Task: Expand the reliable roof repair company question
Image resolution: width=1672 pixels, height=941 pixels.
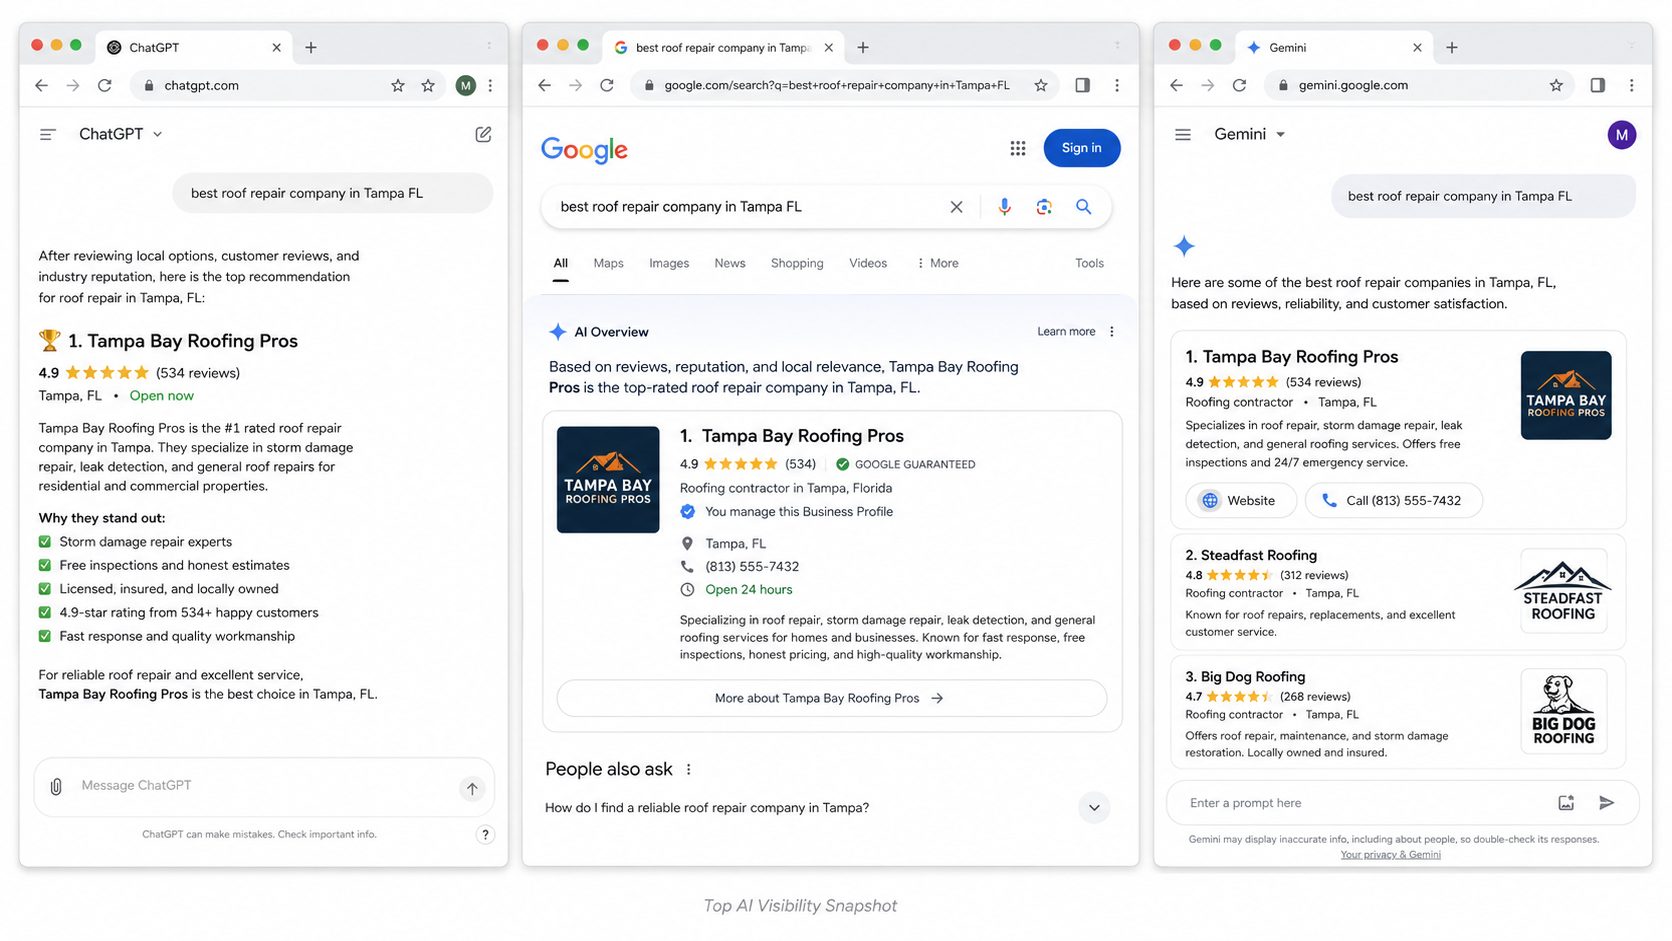Action: point(1094,808)
